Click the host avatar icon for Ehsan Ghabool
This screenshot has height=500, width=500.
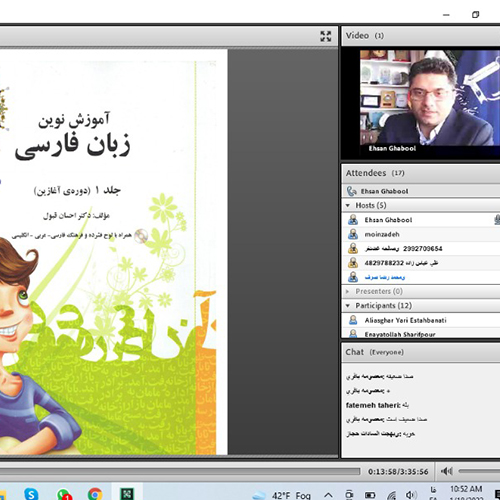coord(353,220)
